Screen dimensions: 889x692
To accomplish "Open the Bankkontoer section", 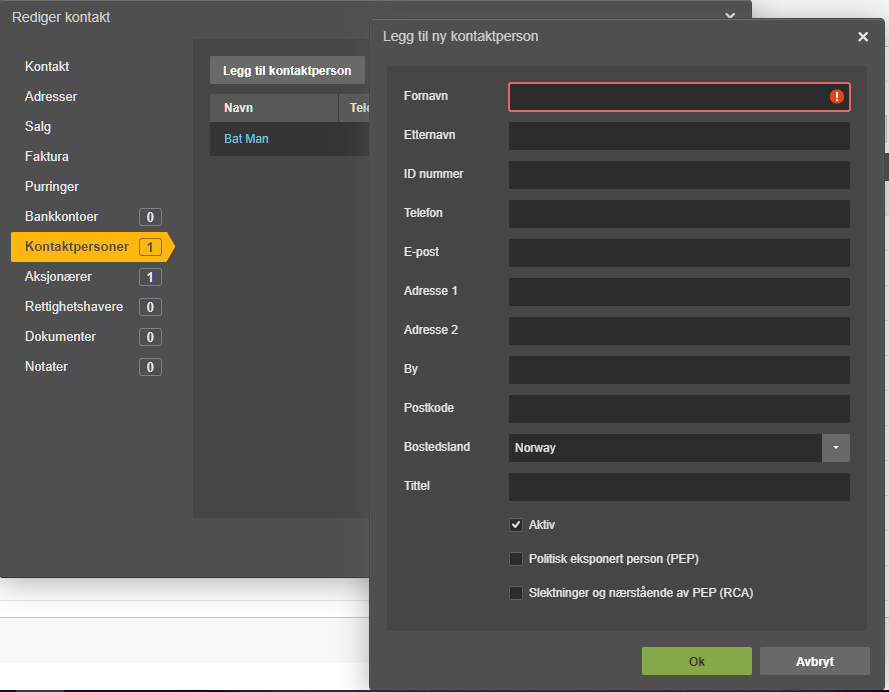I will (x=61, y=216).
